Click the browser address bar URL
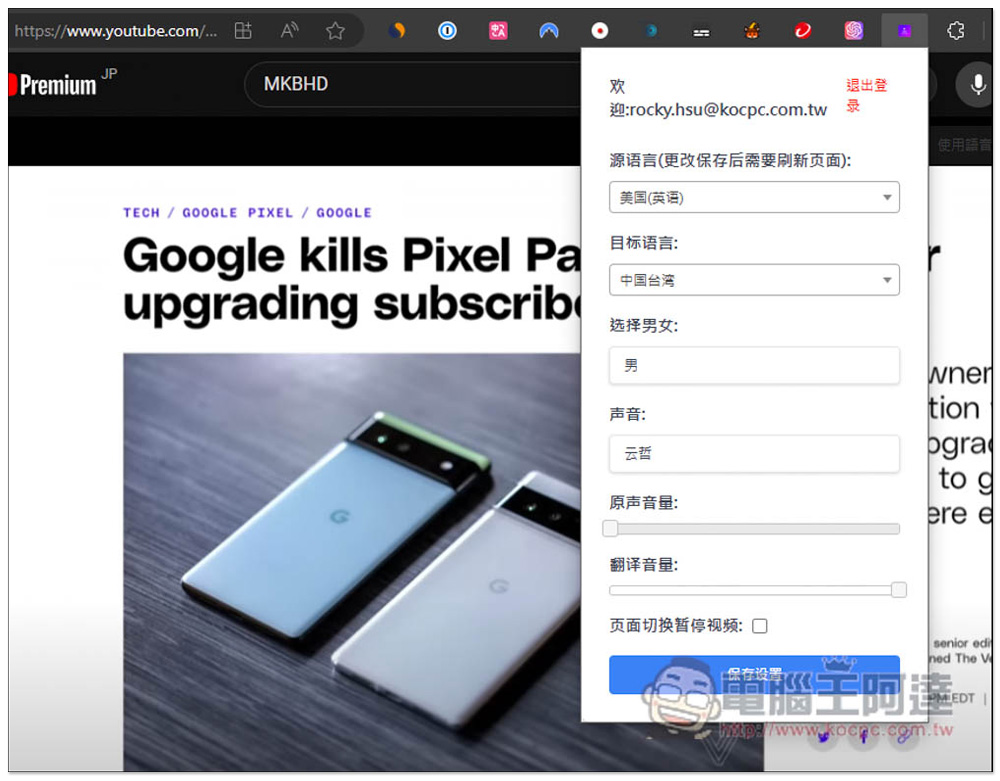The image size is (1000, 781). [115, 31]
